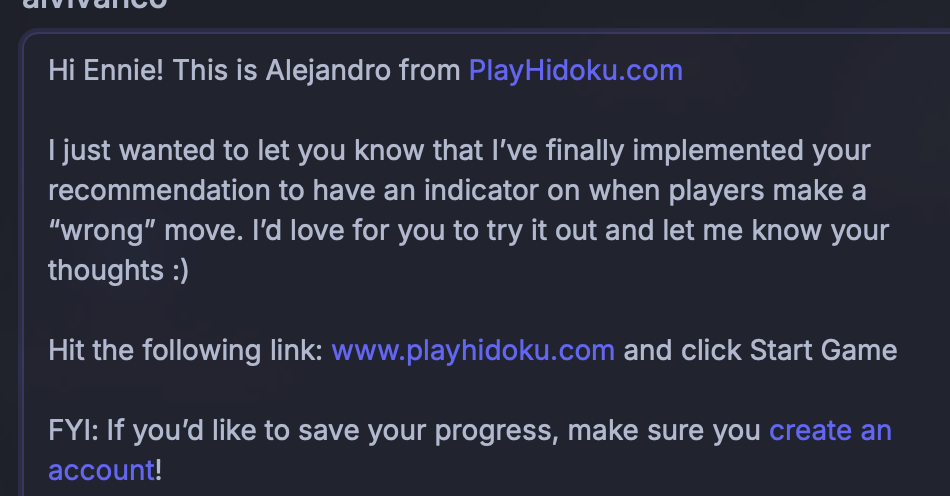Click the "create an" link text
Viewport: 950px width, 496px height.
click(830, 431)
